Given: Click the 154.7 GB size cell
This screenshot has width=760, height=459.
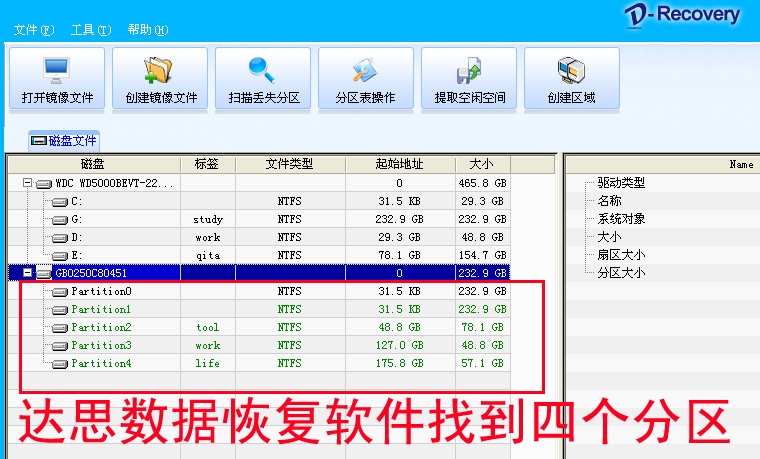Looking at the screenshot, I should pos(482,255).
